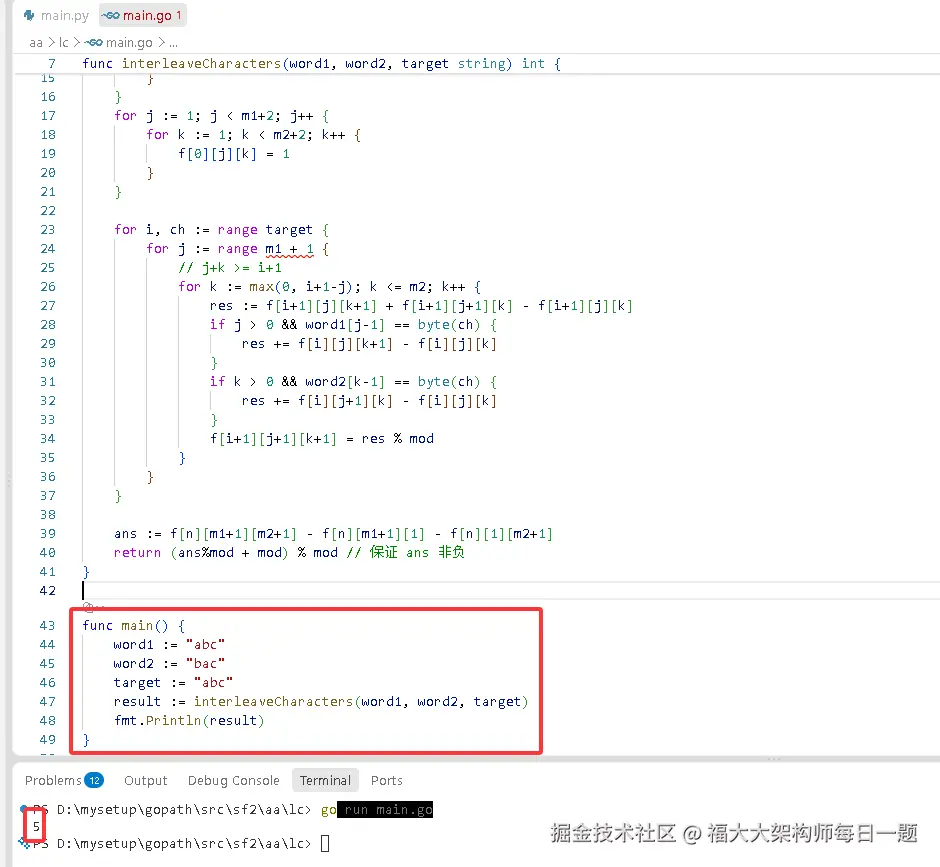Click the word1 := "abc" assignment

pyautogui.click(x=169, y=645)
